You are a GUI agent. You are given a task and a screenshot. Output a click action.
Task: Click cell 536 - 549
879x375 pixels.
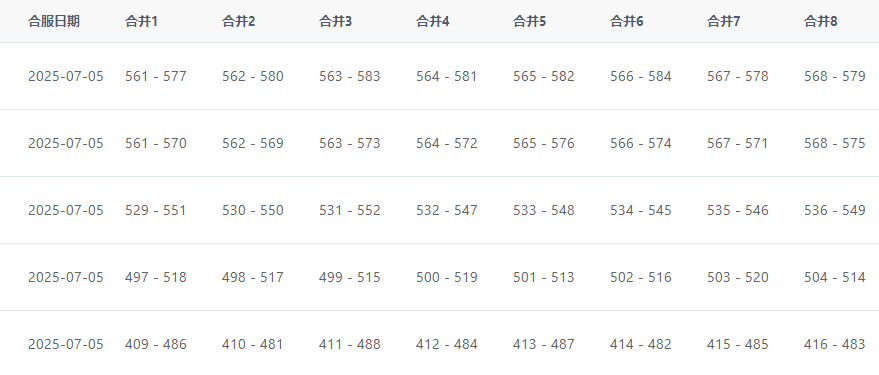click(835, 210)
